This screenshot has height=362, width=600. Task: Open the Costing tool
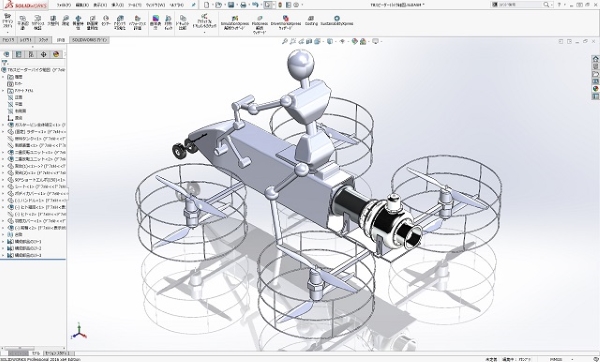(x=311, y=21)
